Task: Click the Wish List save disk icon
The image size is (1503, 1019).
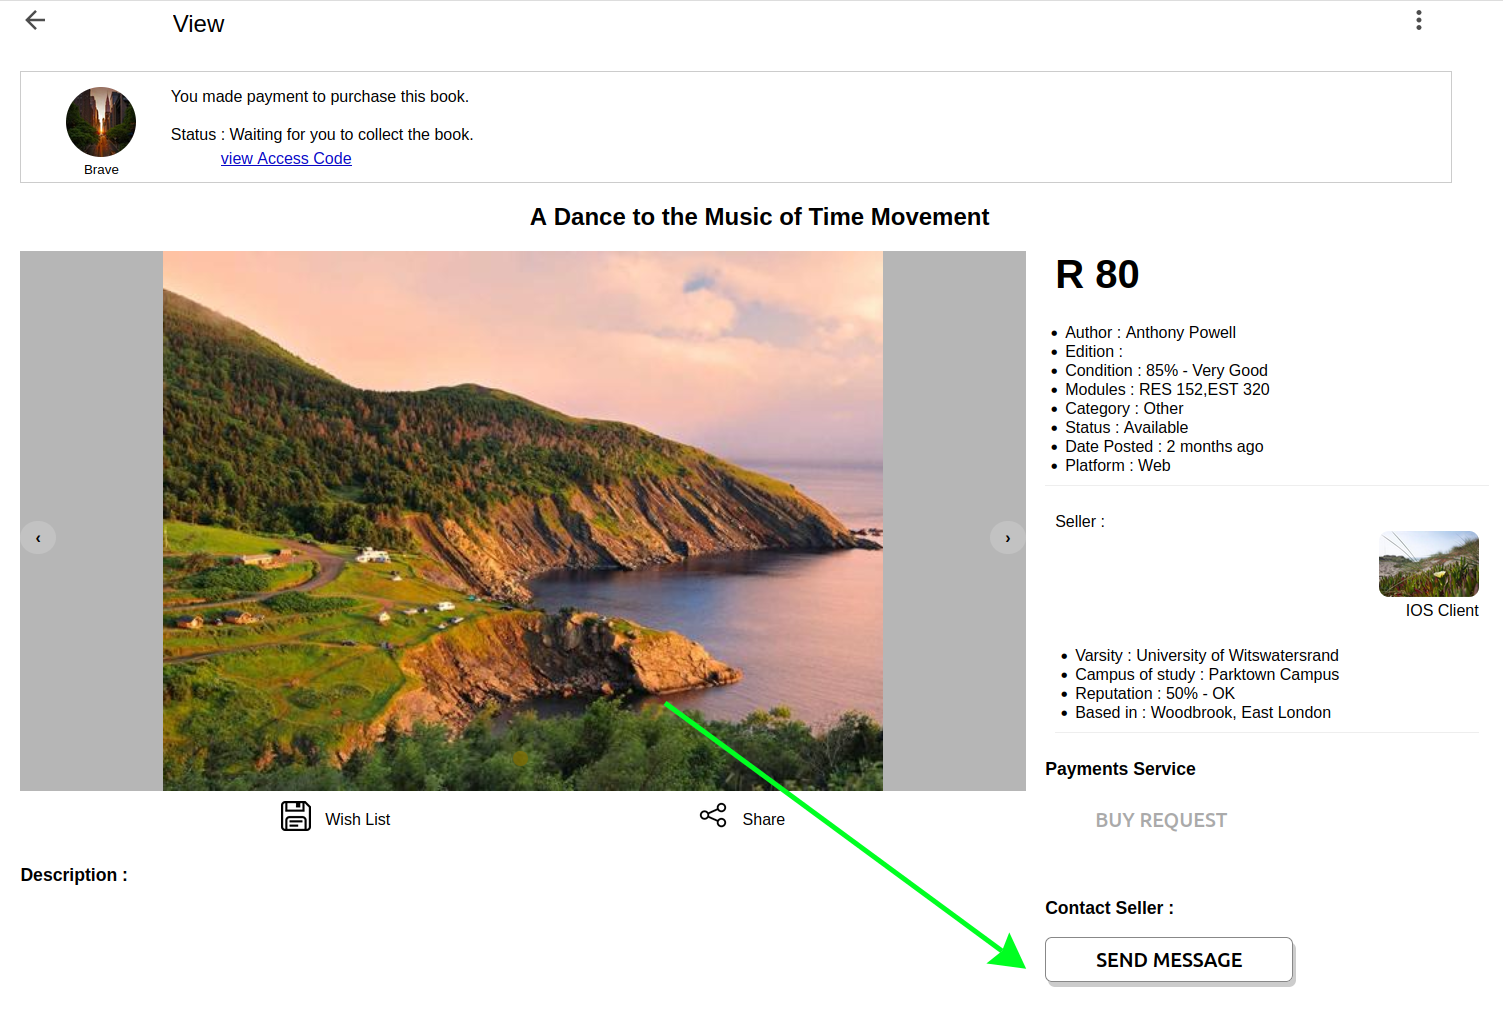Action: point(296,816)
